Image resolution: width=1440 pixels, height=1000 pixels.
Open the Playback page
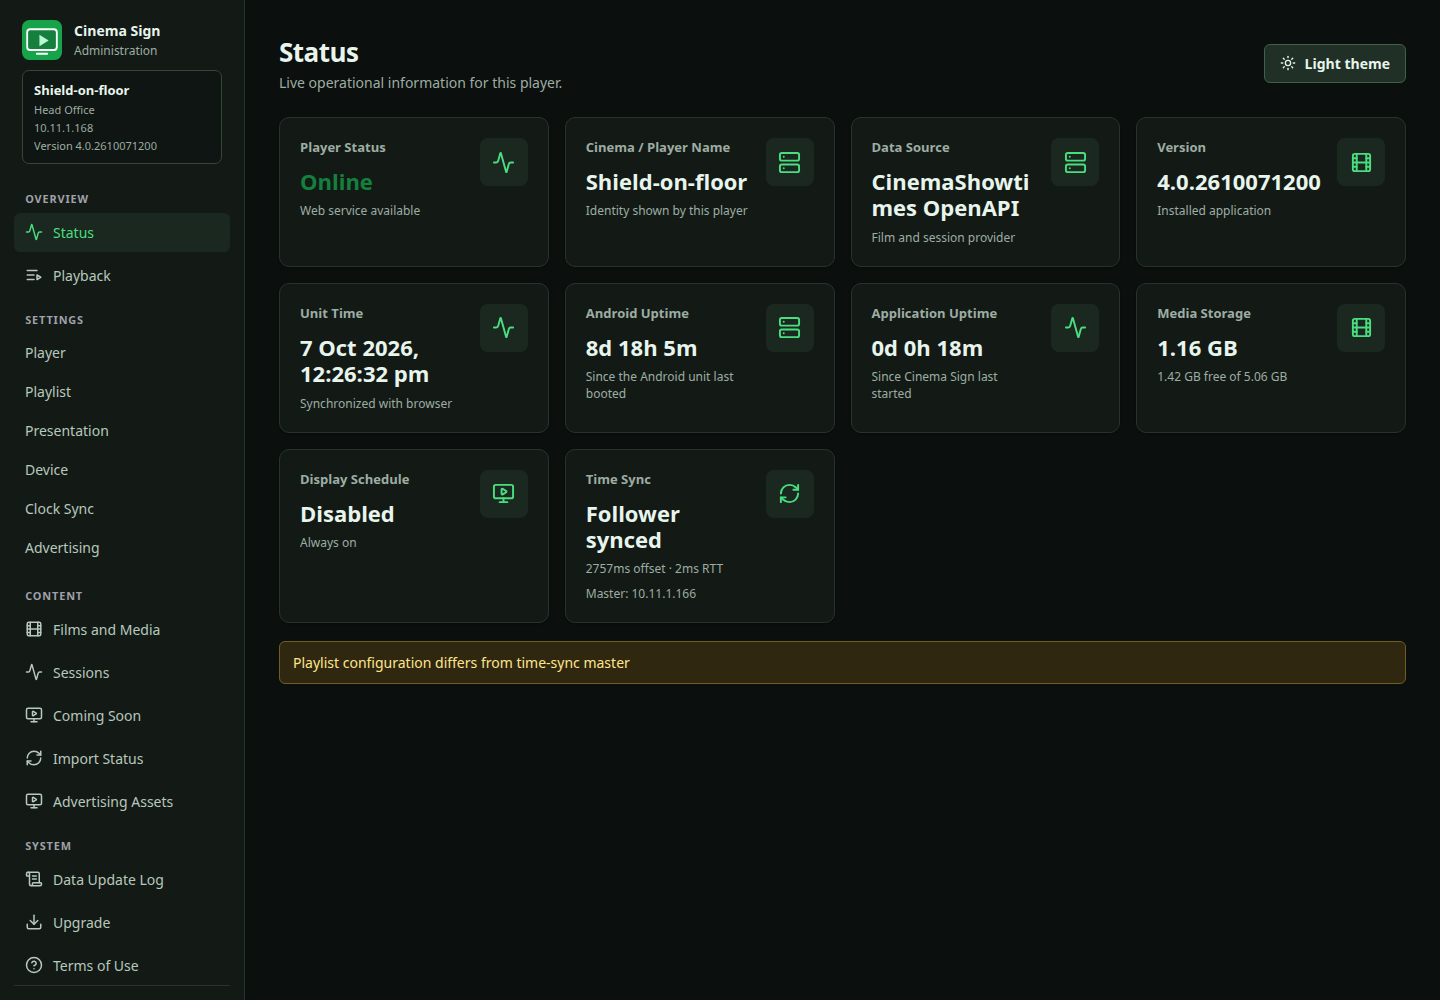[122, 276]
